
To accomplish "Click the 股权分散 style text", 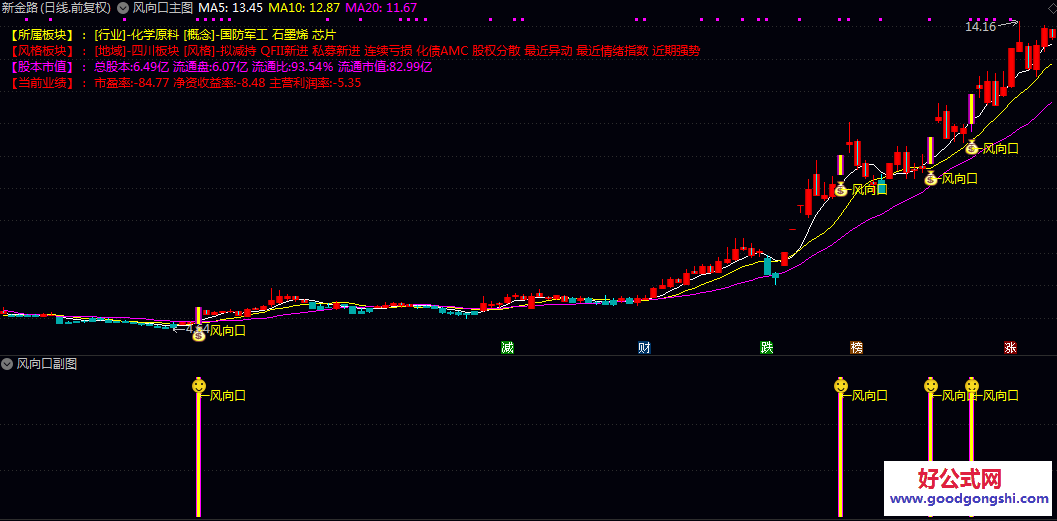I will click(495, 51).
